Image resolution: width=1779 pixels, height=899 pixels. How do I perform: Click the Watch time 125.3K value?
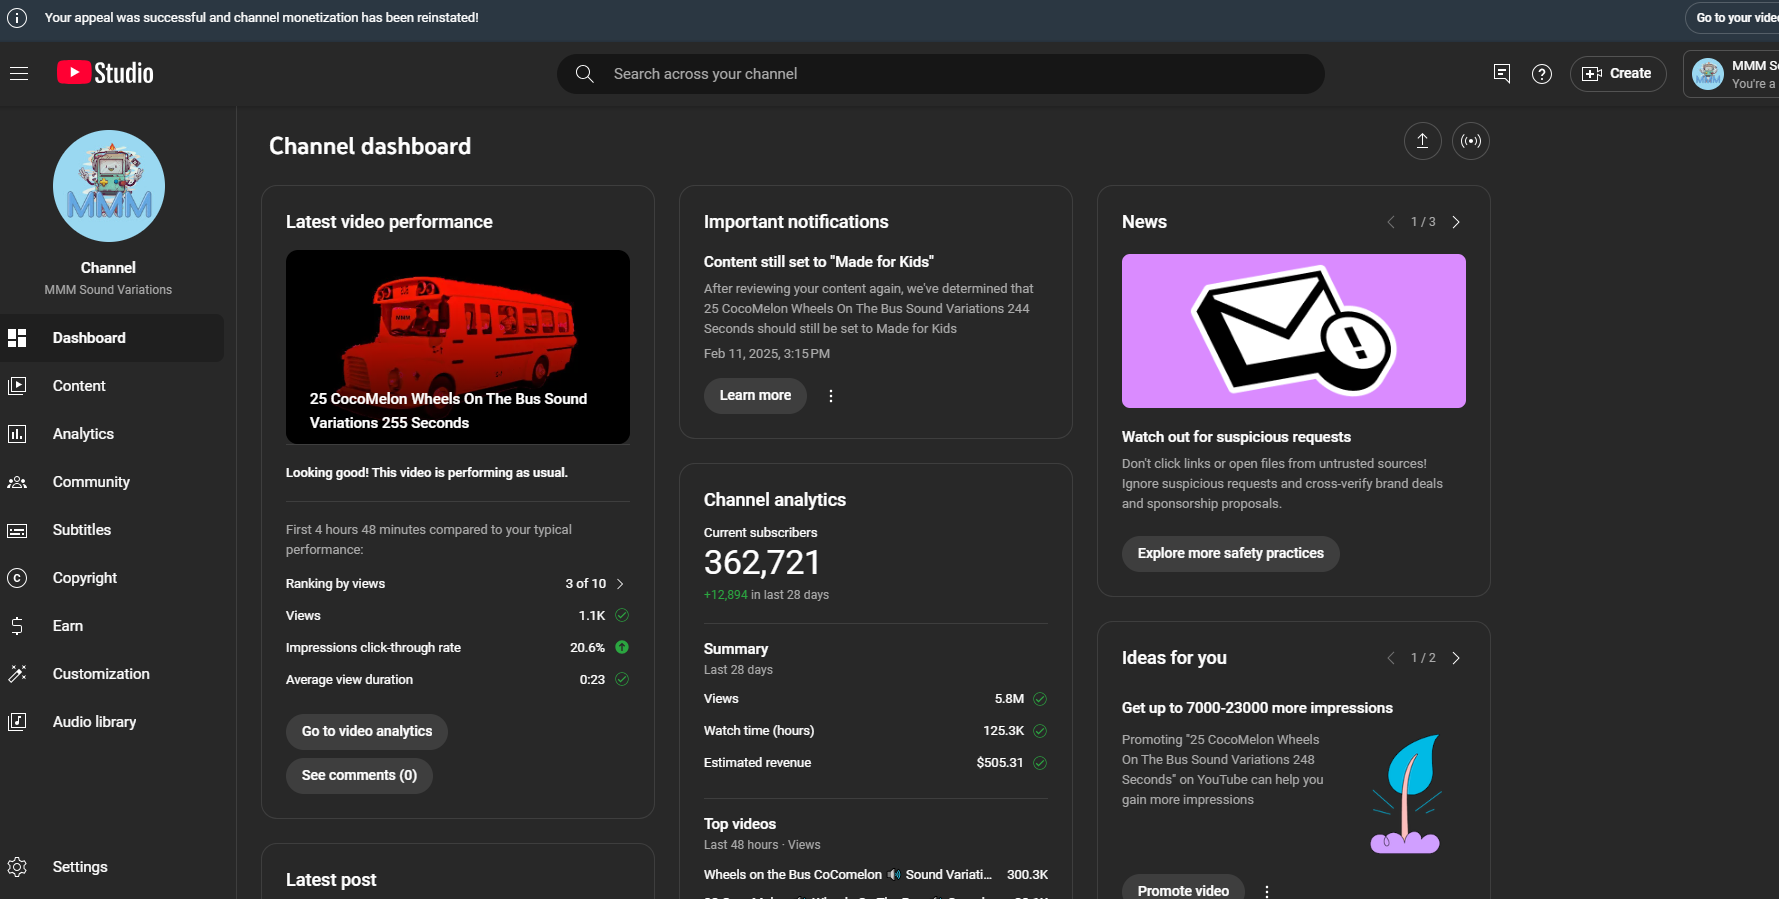pyautogui.click(x=1003, y=731)
